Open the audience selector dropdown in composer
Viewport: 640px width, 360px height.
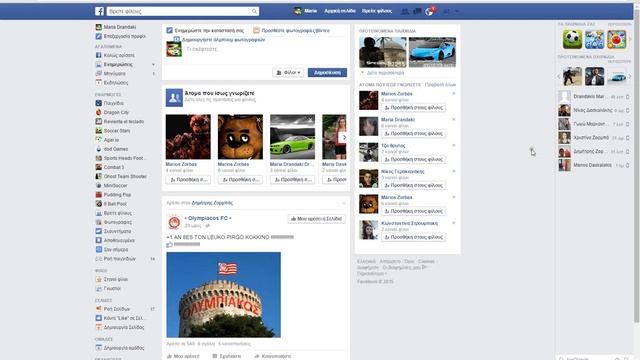288,73
